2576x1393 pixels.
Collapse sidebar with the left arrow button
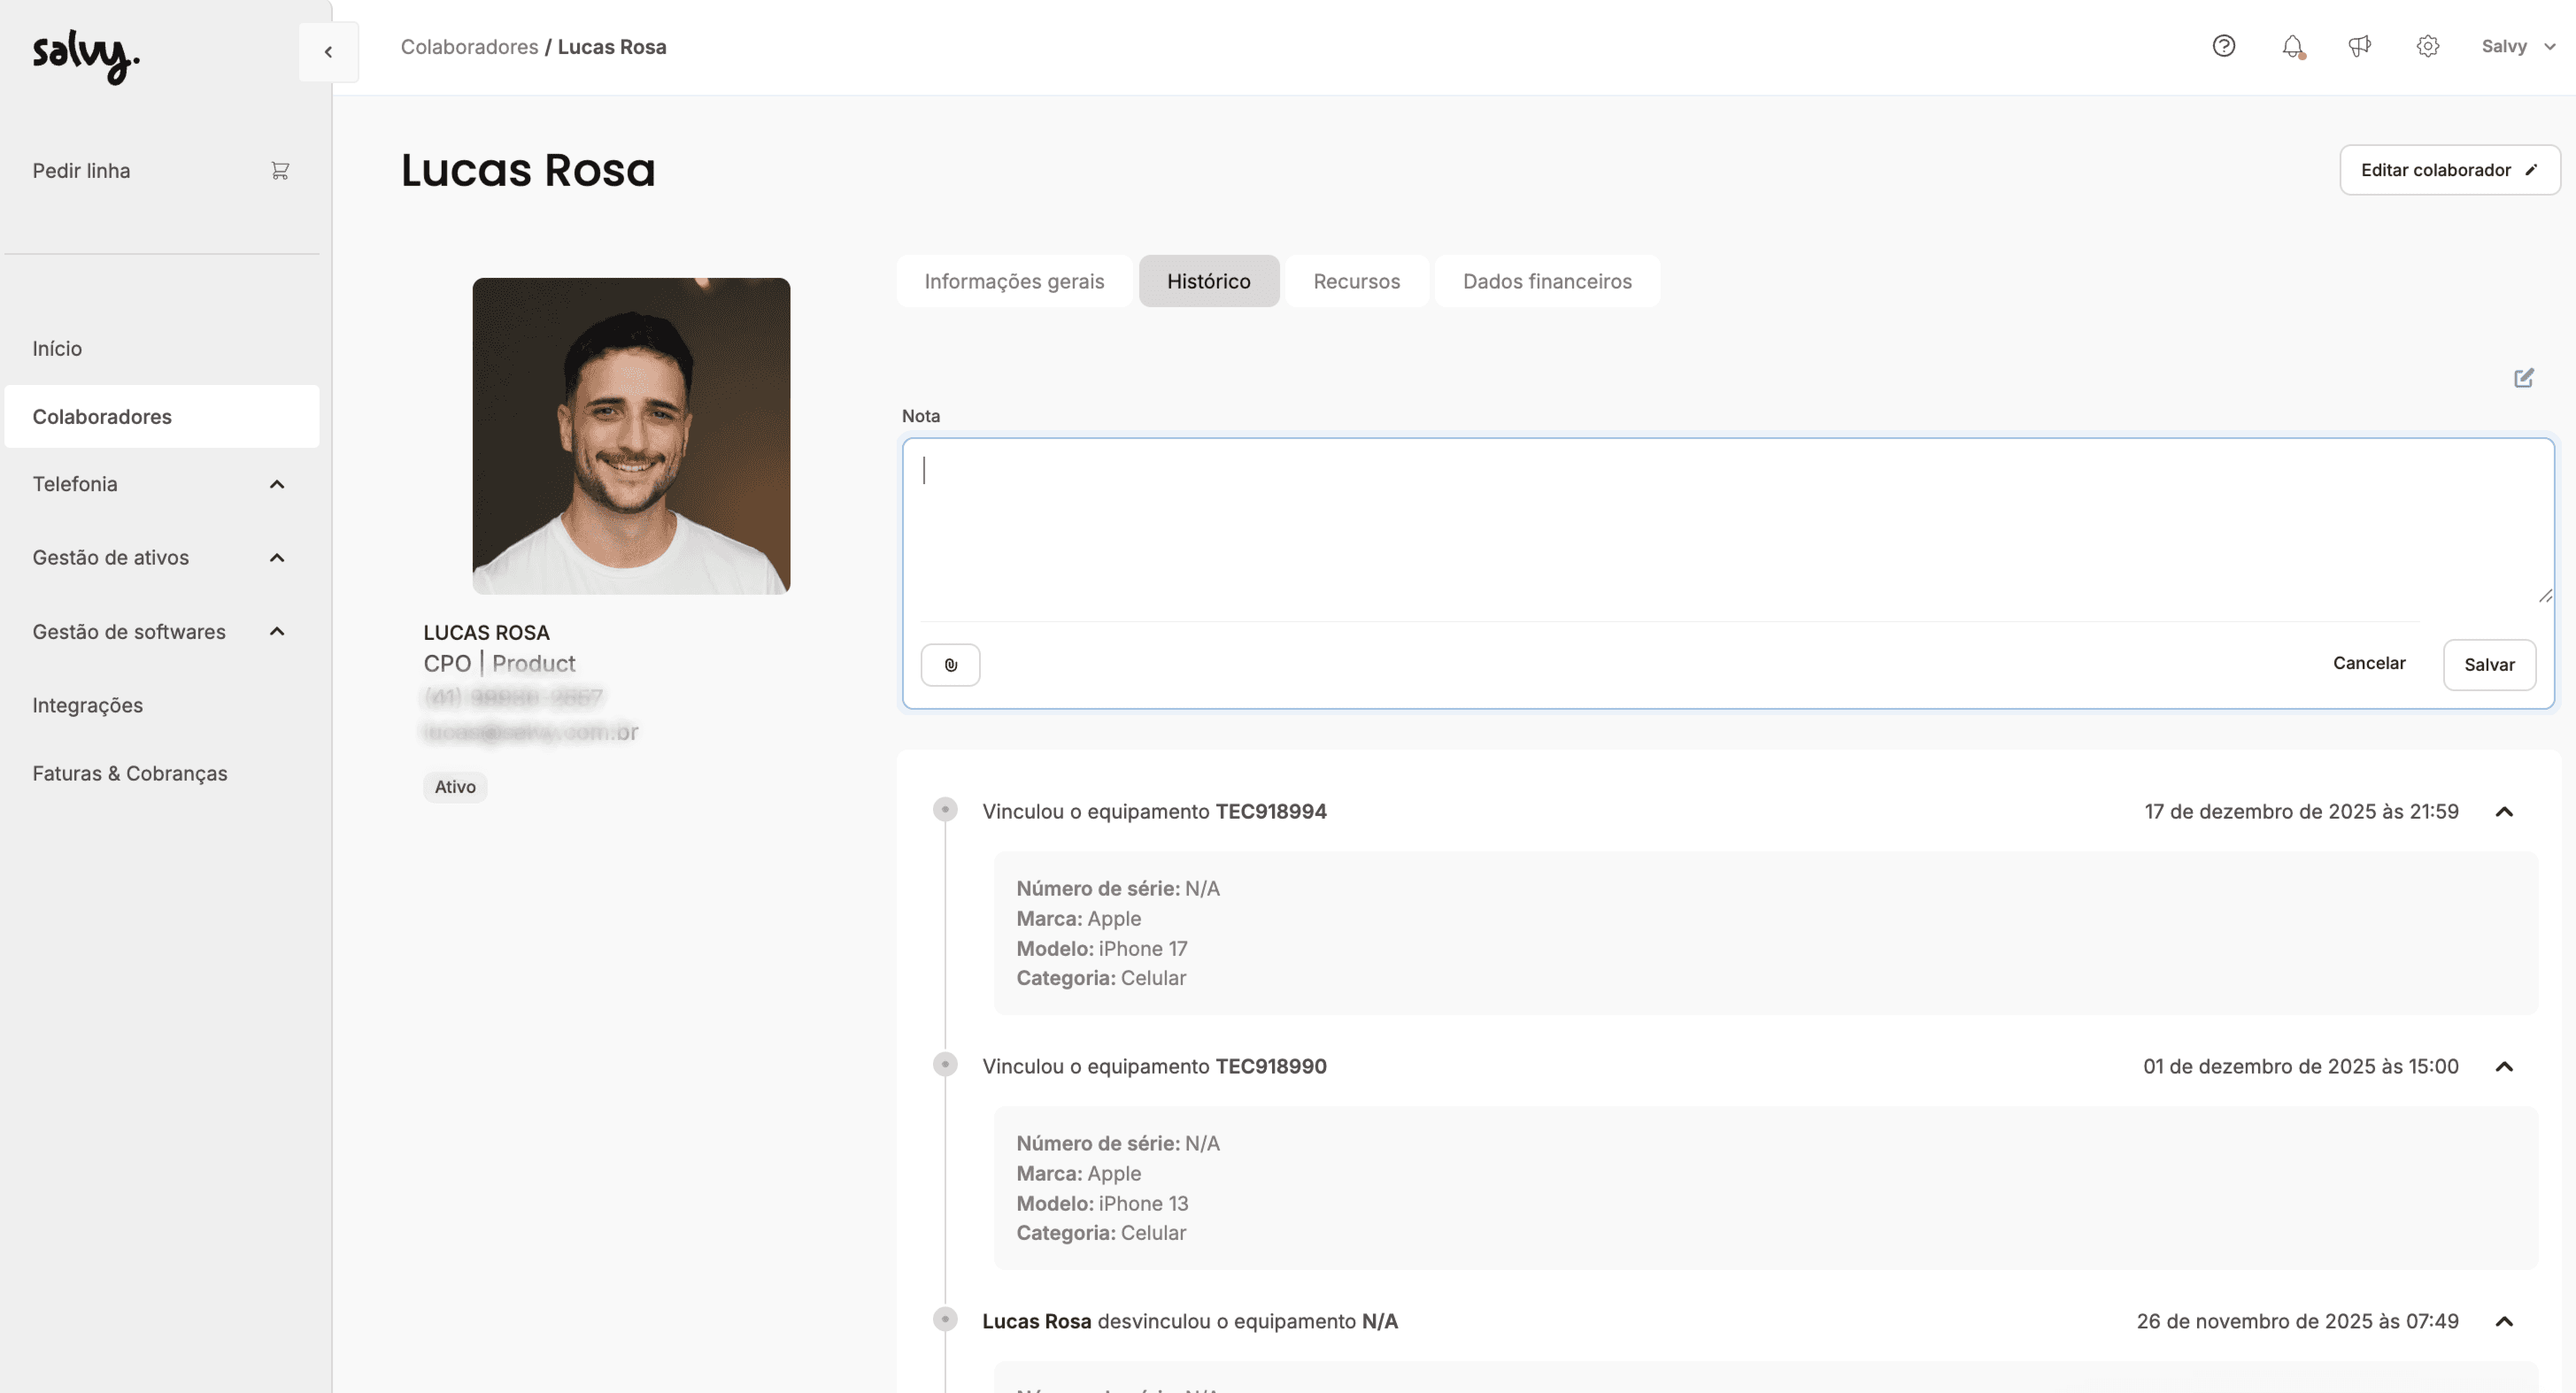tap(328, 52)
